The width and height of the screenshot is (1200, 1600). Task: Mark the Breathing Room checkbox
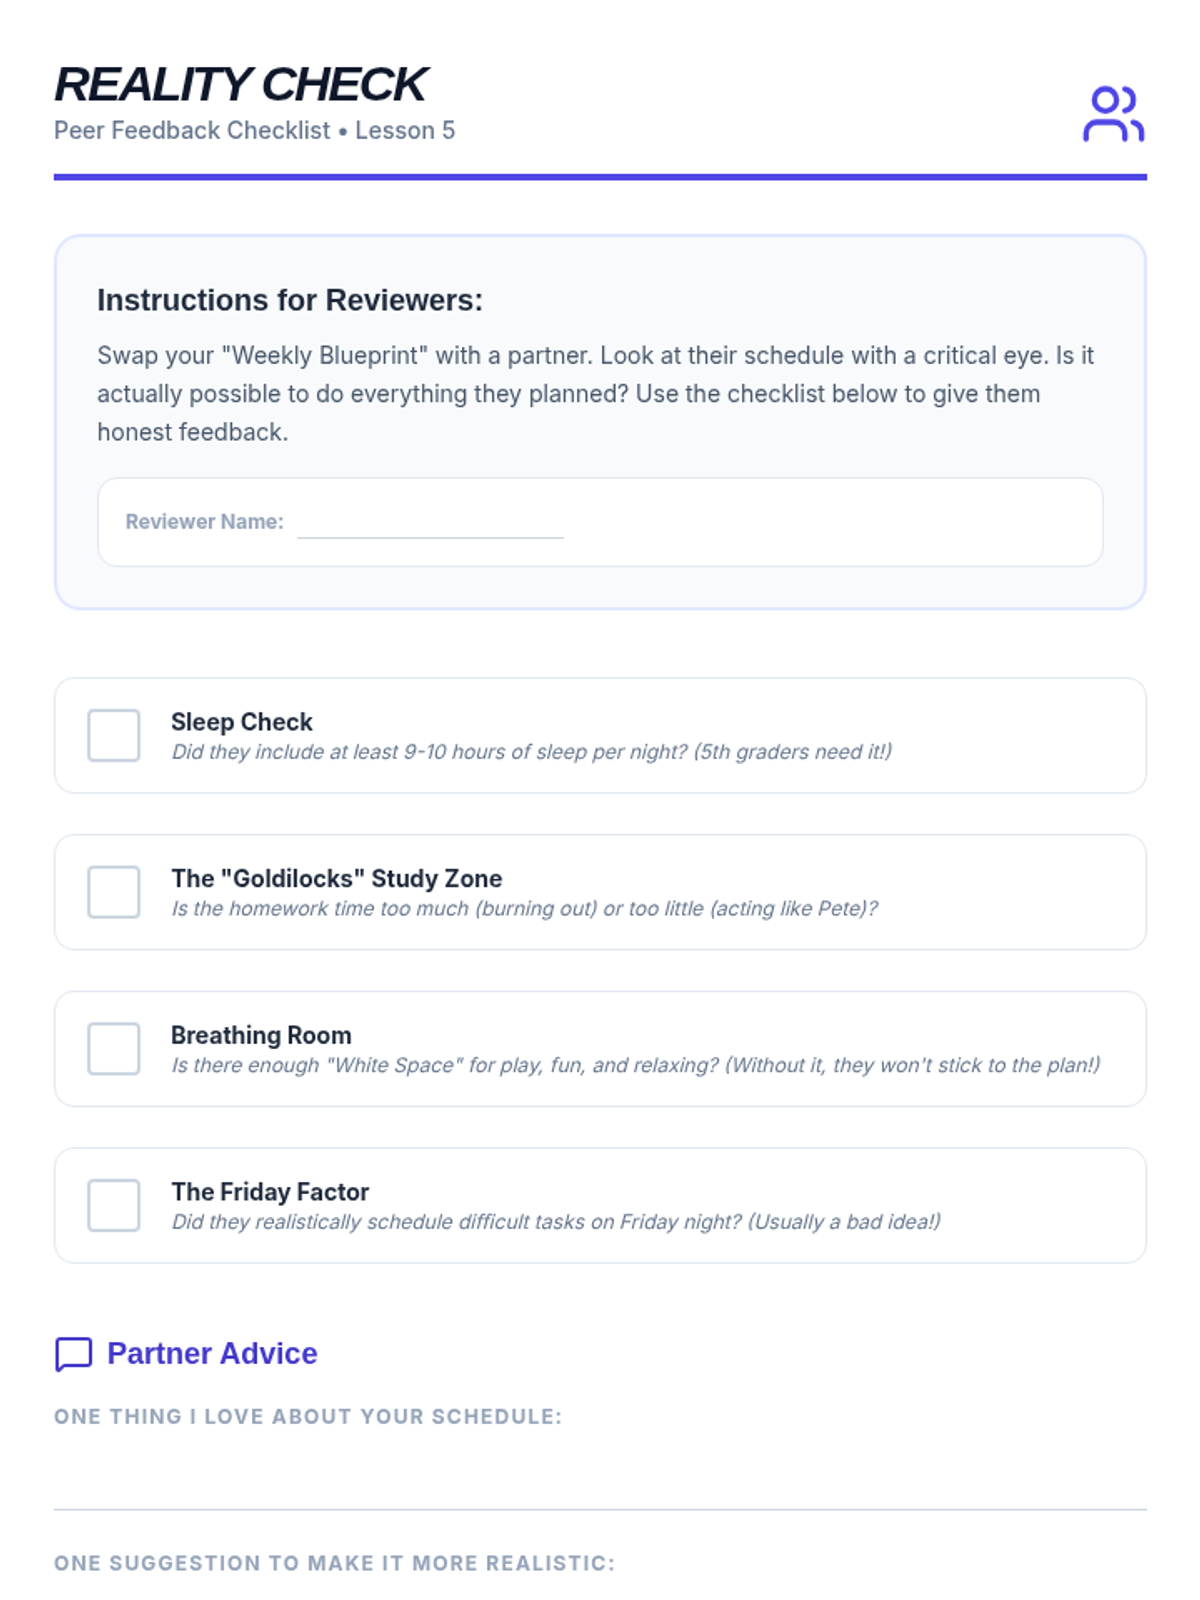pos(114,1049)
